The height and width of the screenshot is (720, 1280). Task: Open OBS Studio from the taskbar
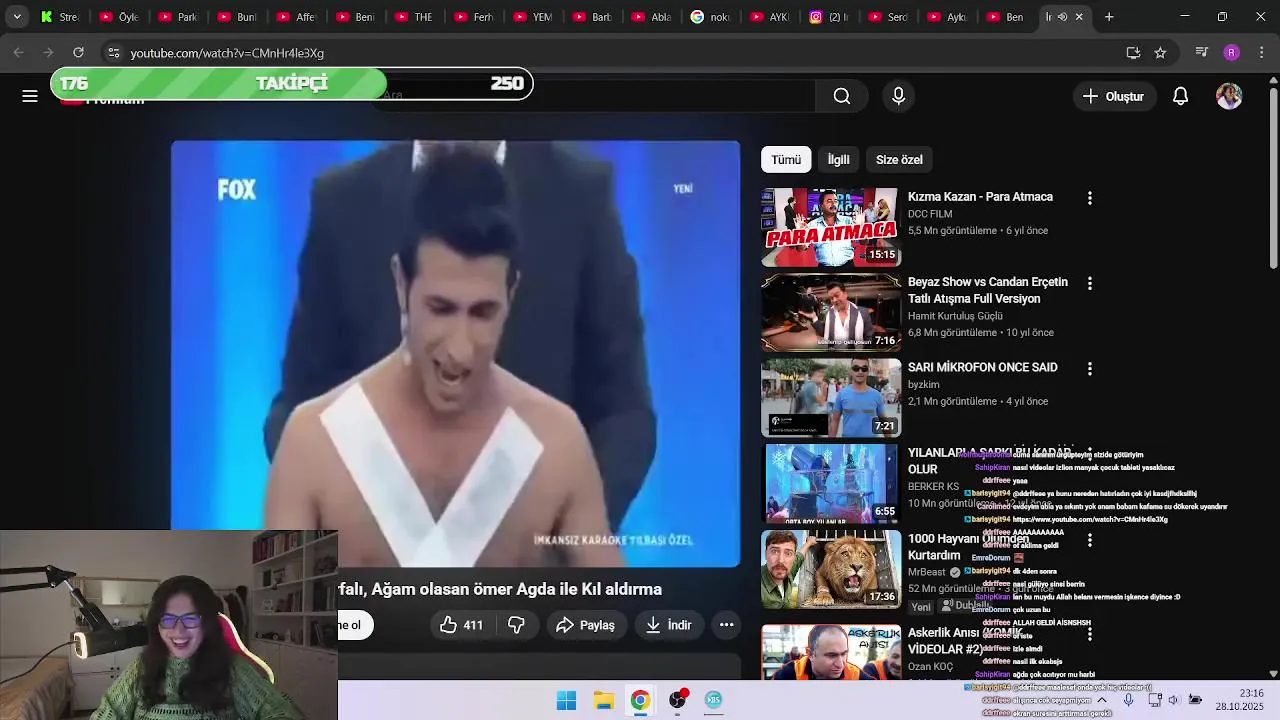pos(678,700)
